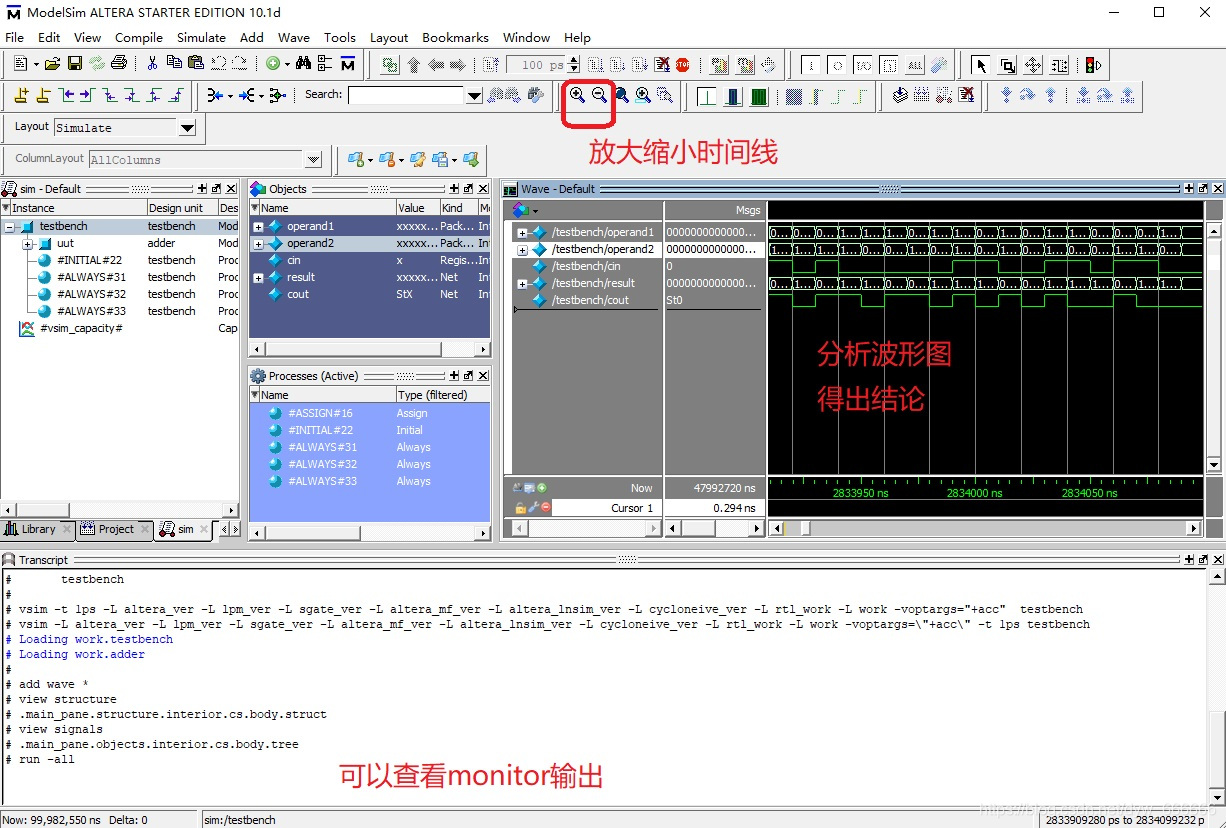Collapse the testbench tree node
Image resolution: width=1226 pixels, height=828 pixels.
[11, 227]
